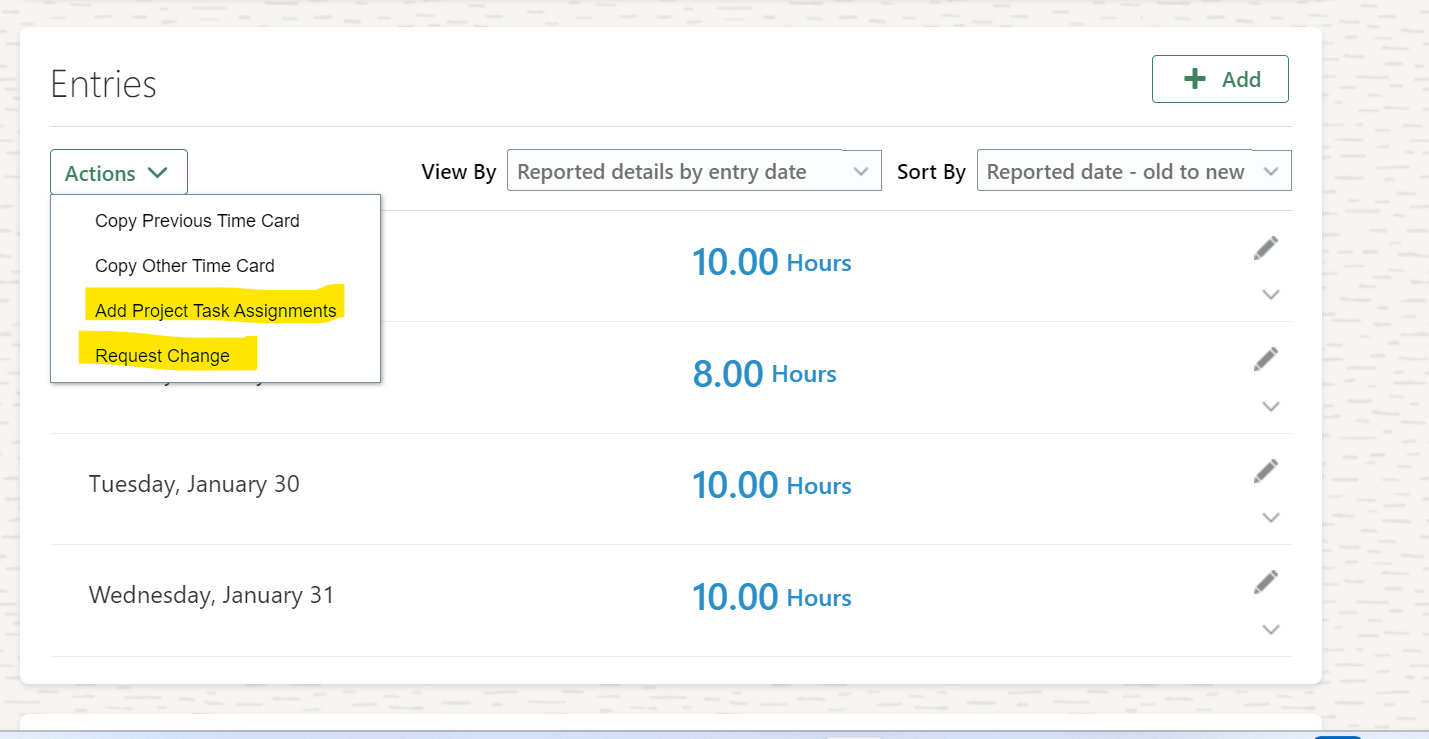Select the highlighted Add Project Task Assignments option
The width and height of the screenshot is (1429, 739).
pyautogui.click(x=215, y=310)
